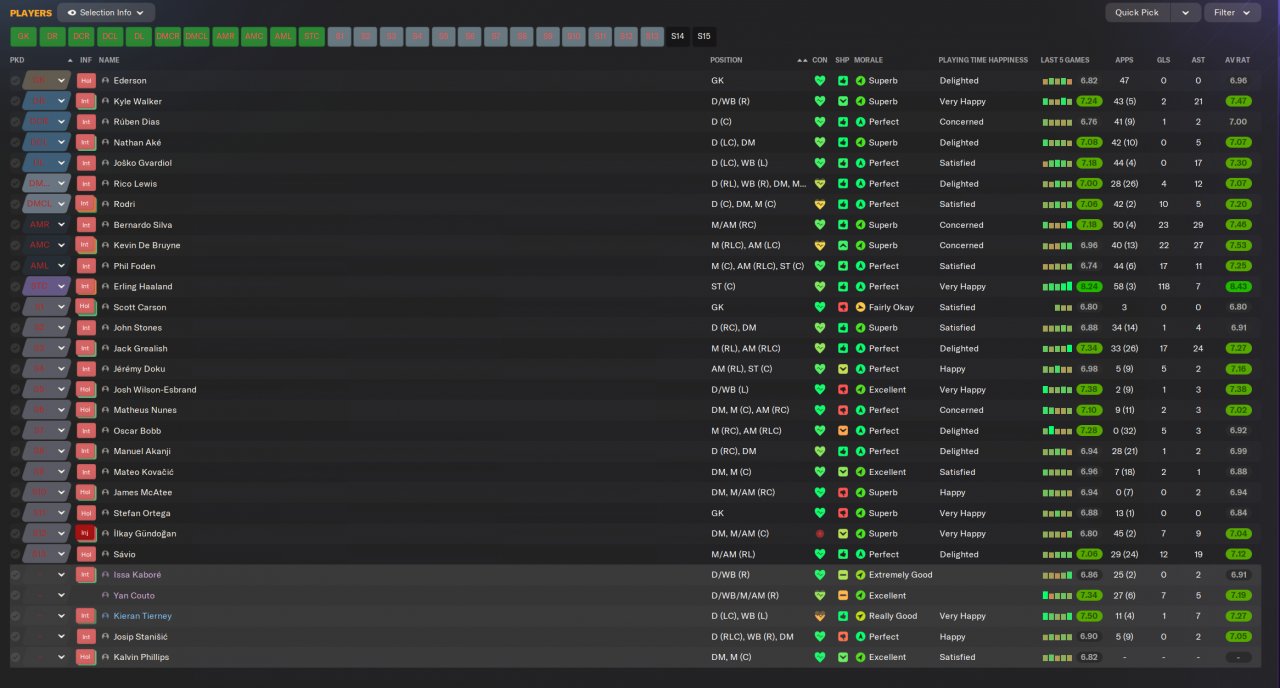Viewport: 1280px width, 688px height.
Task: Toggle the picked checkmark for Sávio
Action: coord(15,554)
